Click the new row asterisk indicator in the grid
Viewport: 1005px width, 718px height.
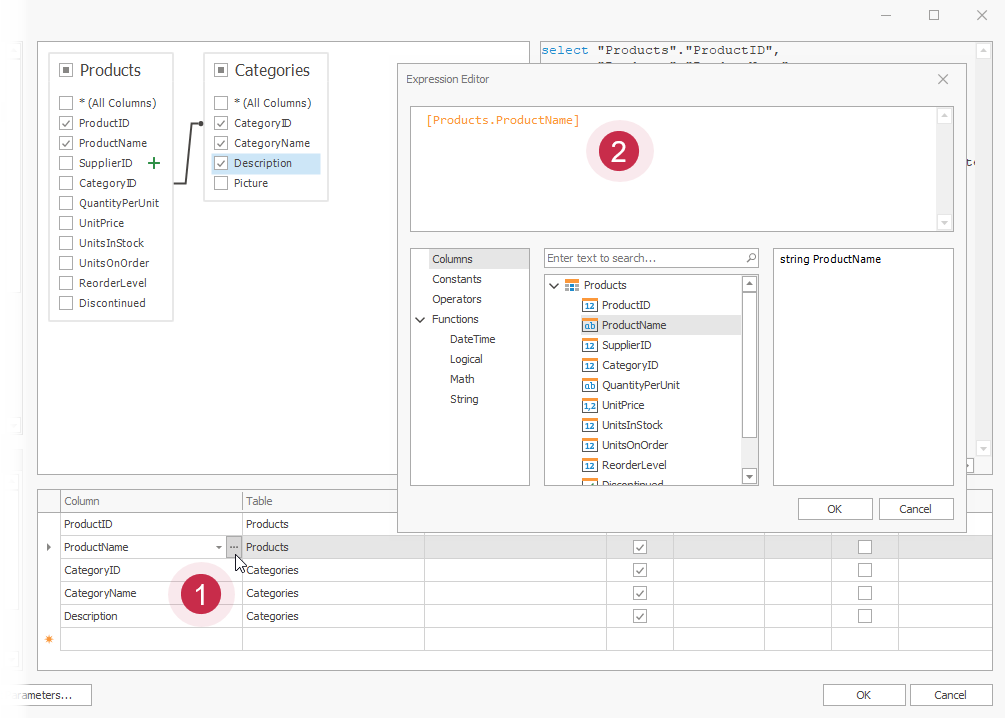coord(48,639)
